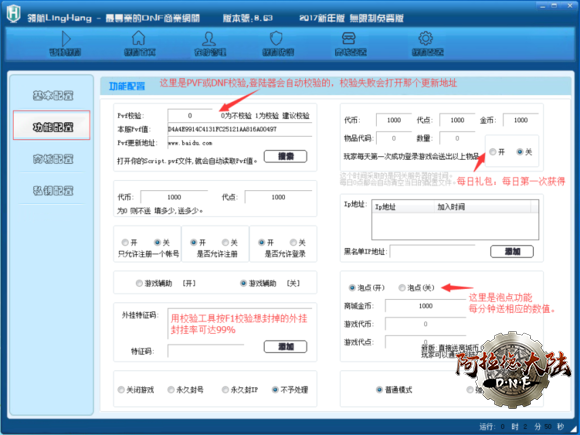The height and width of the screenshot is (435, 580).
Task: Click 搜索 button for Script.pvf
Action: click(285, 156)
